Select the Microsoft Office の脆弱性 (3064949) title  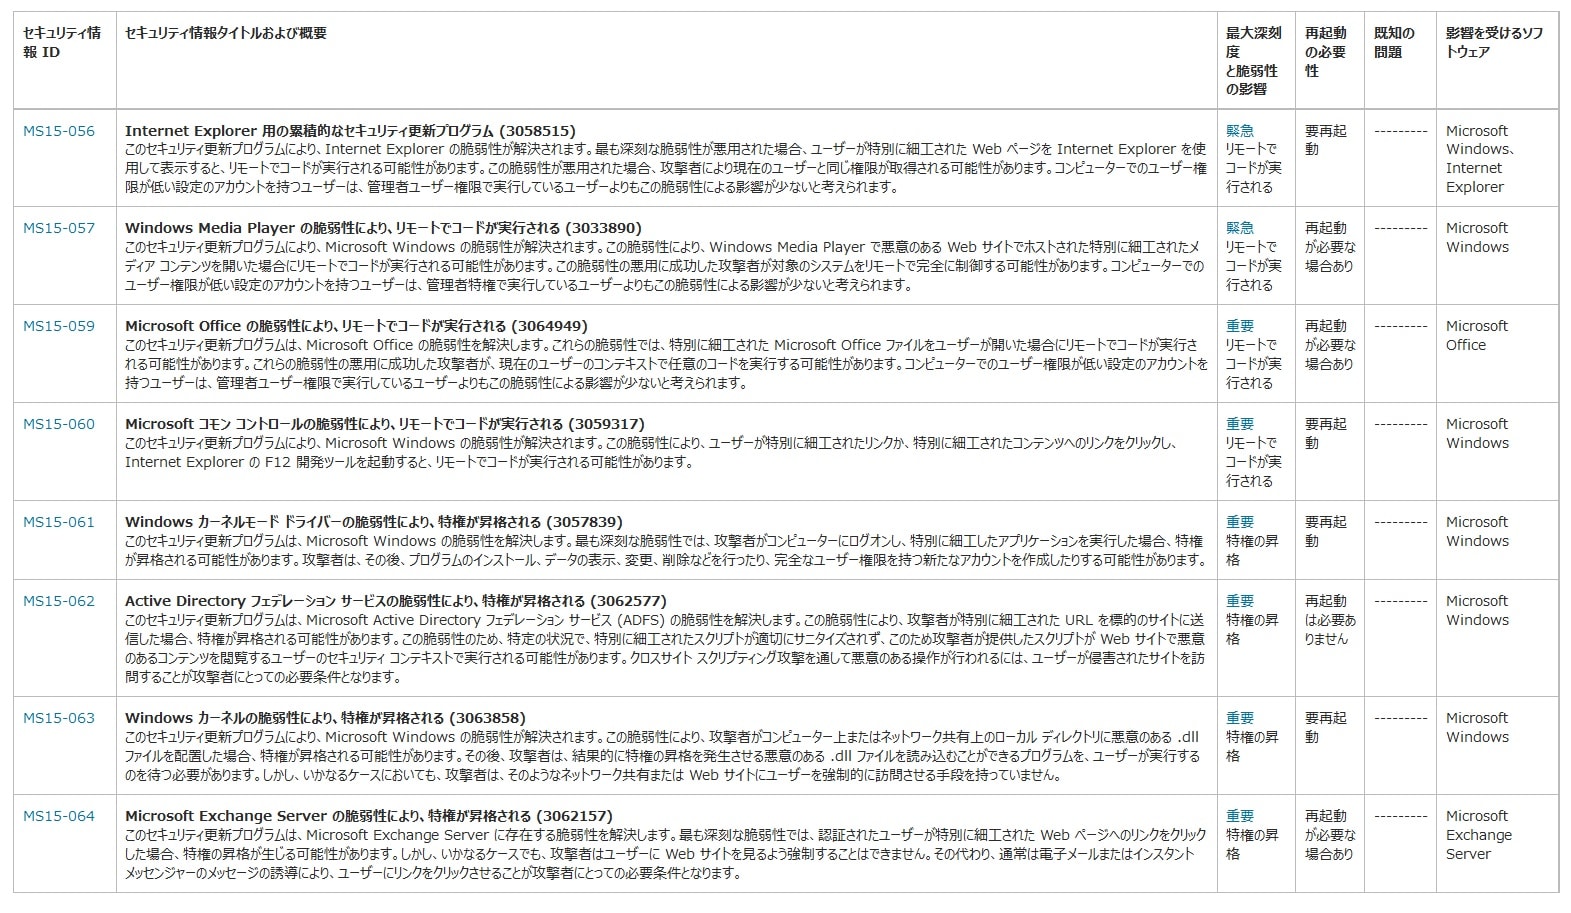click(x=356, y=326)
